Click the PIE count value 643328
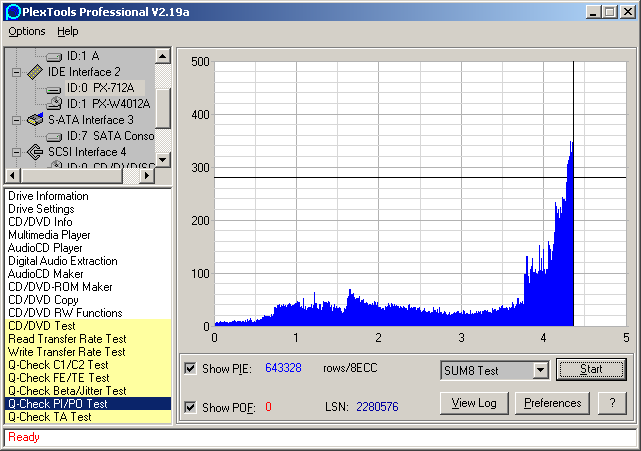 pos(283,368)
